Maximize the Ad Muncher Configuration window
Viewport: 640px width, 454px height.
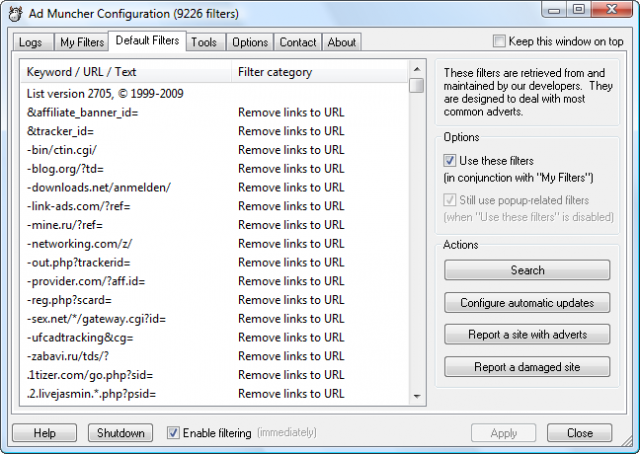tap(578, 10)
